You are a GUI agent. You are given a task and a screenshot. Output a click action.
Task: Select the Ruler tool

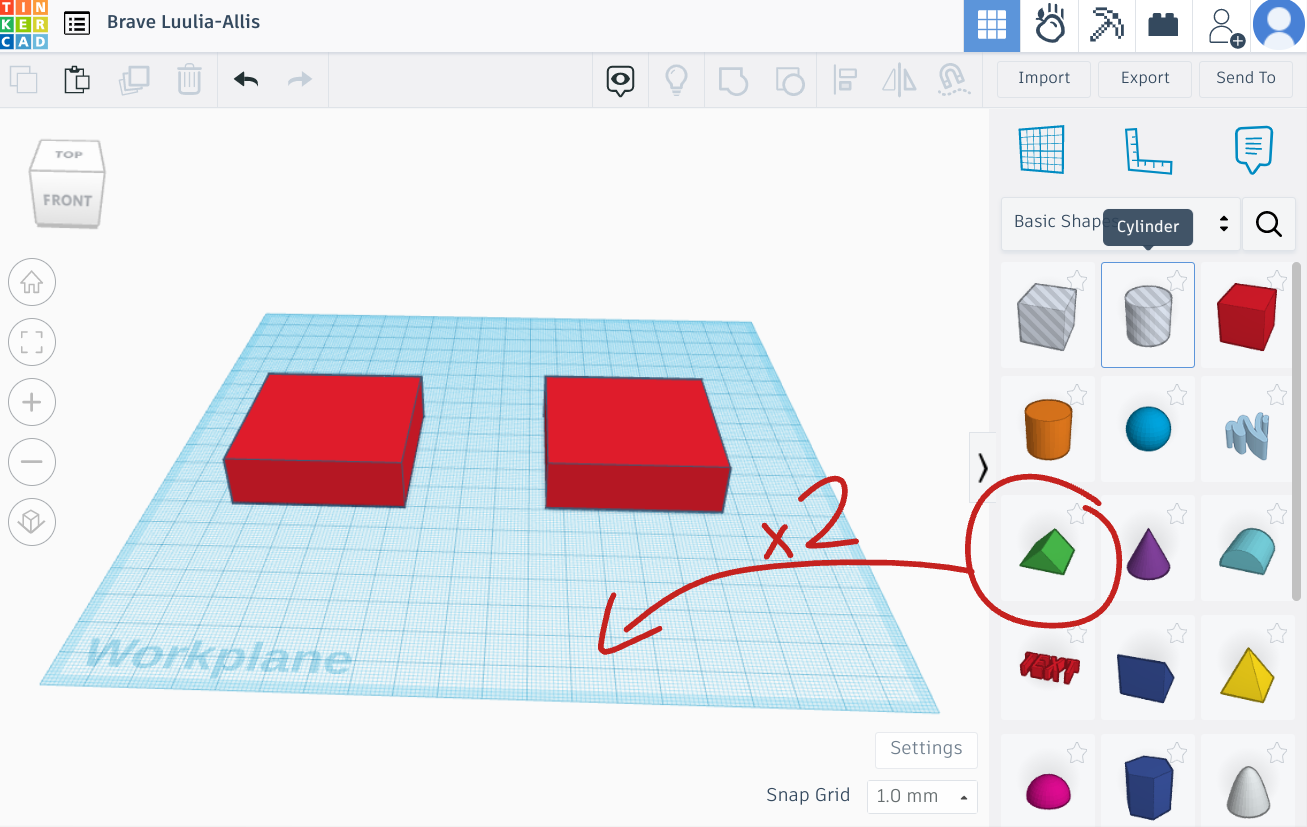pos(1147,150)
